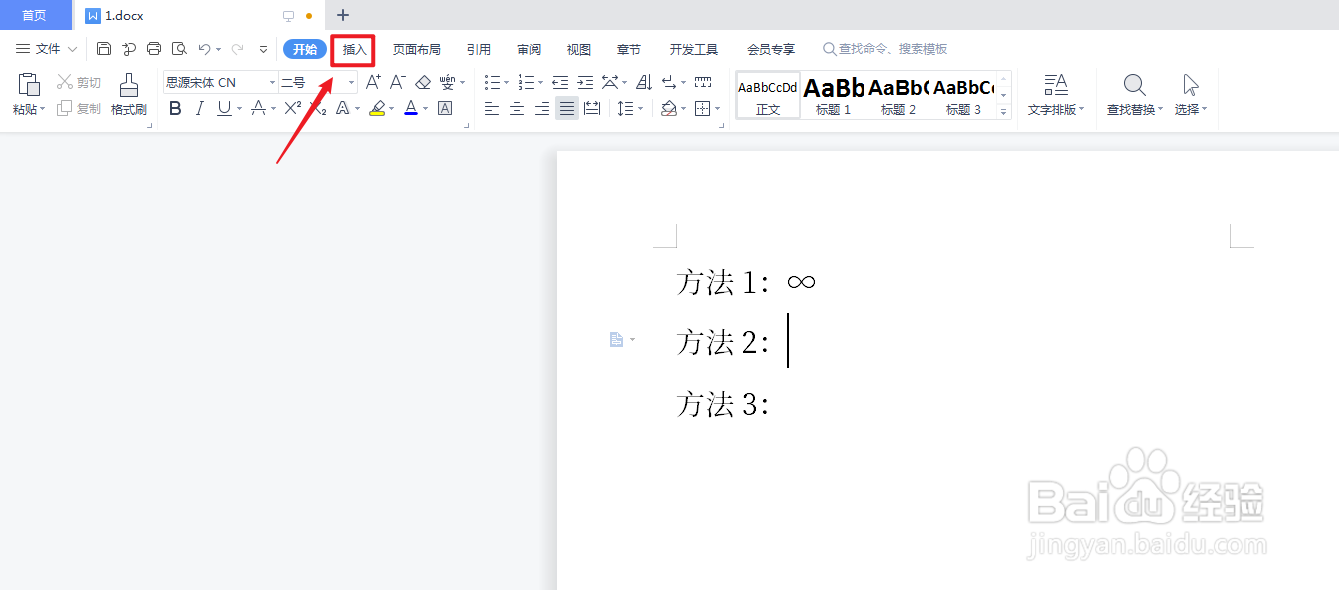Viewport: 1339px width, 590px height.
Task: Apply italic formatting
Action: pos(199,107)
